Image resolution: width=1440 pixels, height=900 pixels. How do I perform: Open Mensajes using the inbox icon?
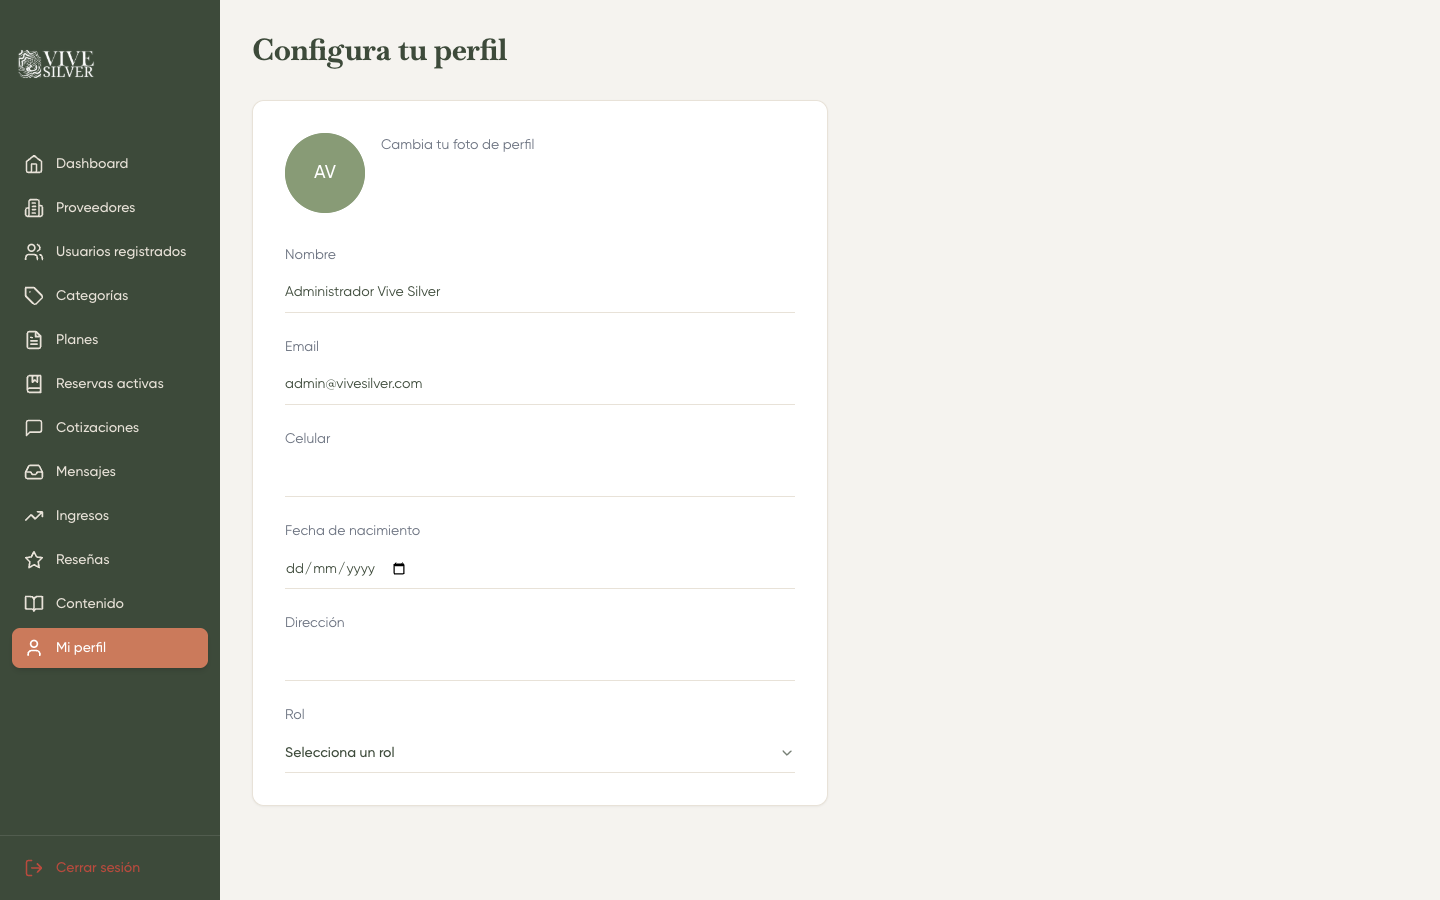(x=33, y=471)
